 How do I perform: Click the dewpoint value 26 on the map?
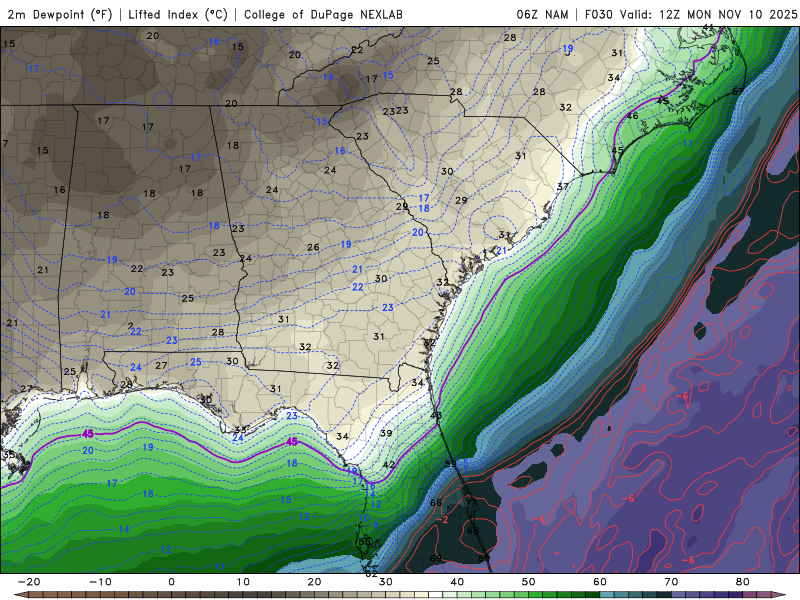pos(313,247)
